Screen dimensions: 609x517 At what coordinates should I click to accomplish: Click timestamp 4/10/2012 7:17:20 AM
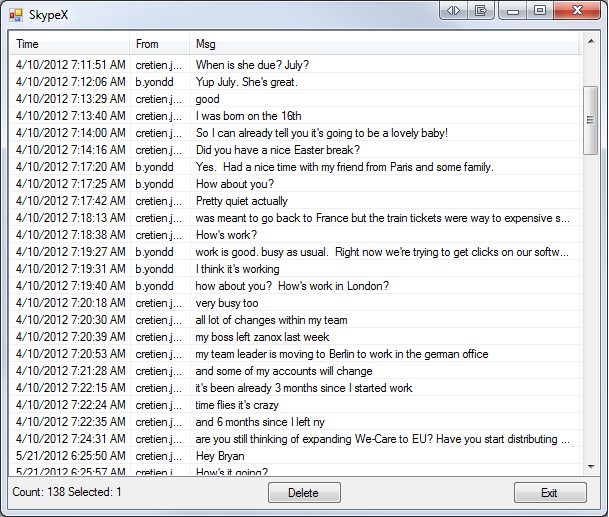[x=71, y=167]
